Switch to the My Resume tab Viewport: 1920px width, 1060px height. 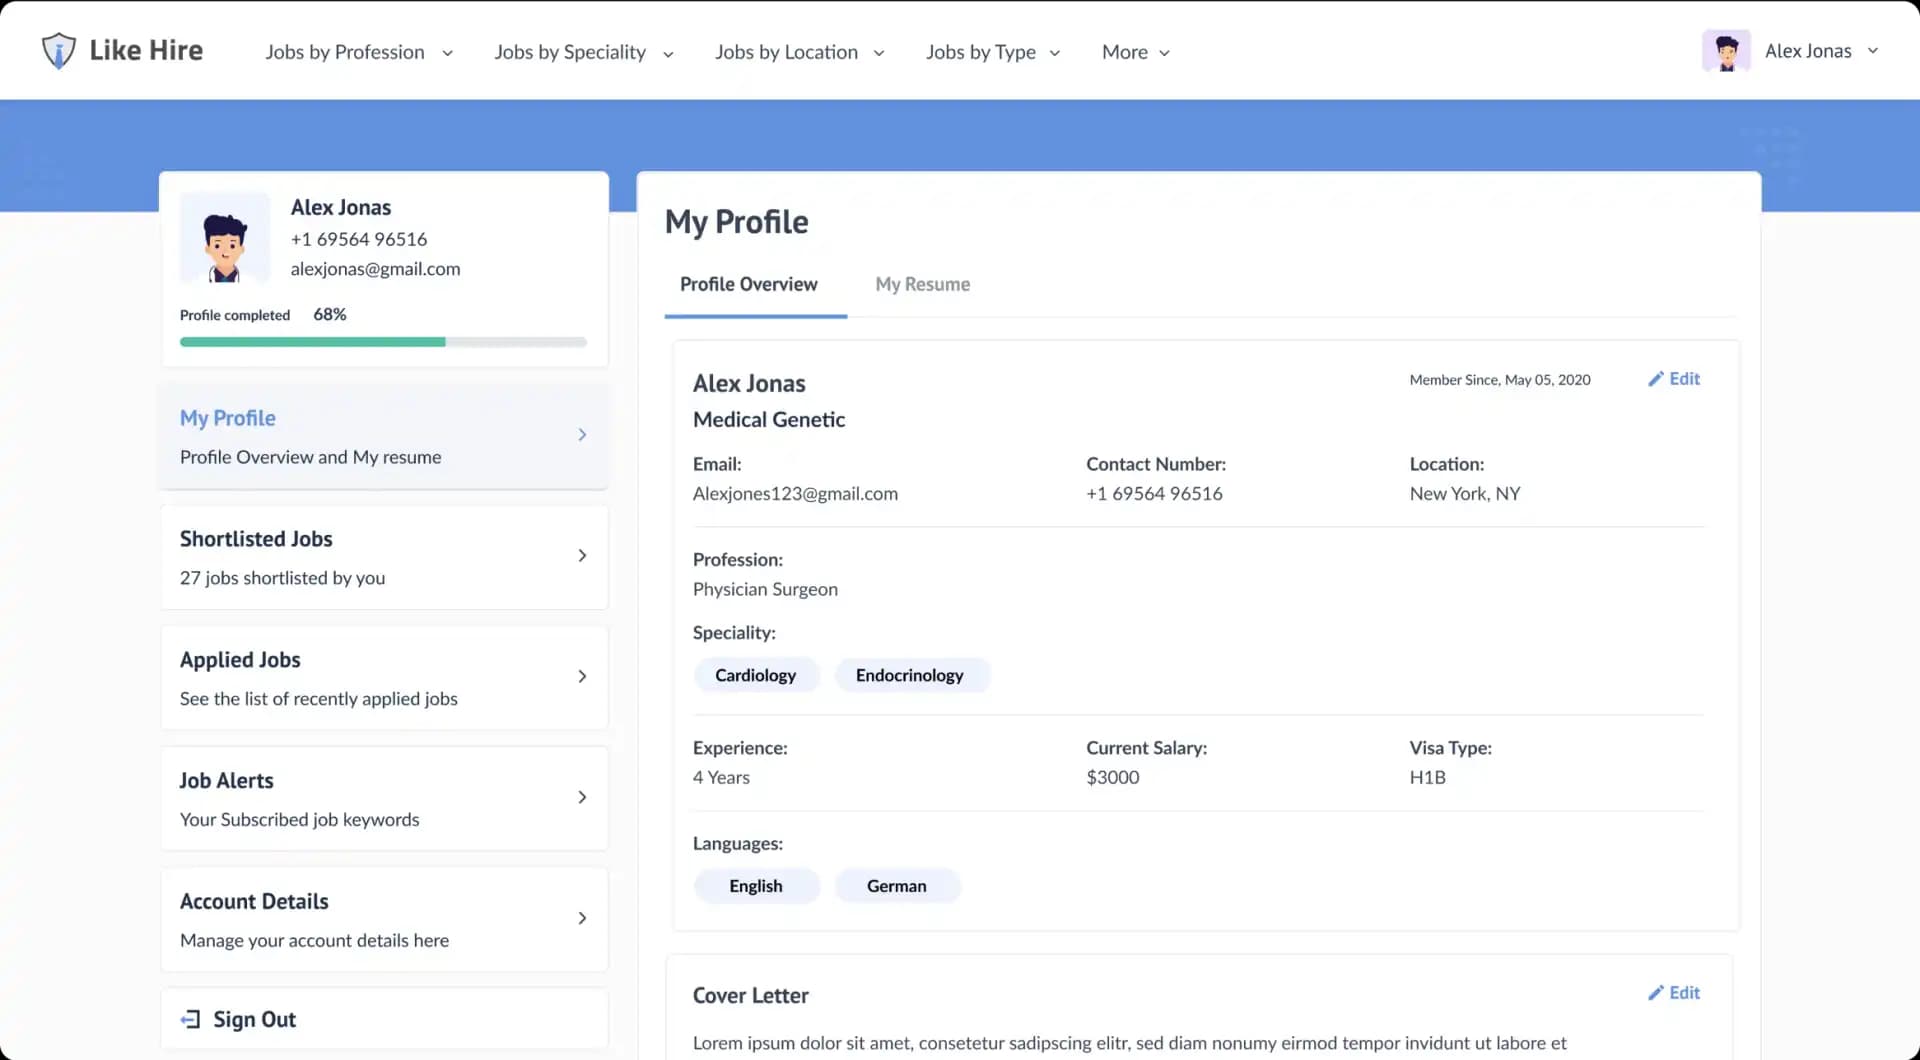(x=922, y=284)
